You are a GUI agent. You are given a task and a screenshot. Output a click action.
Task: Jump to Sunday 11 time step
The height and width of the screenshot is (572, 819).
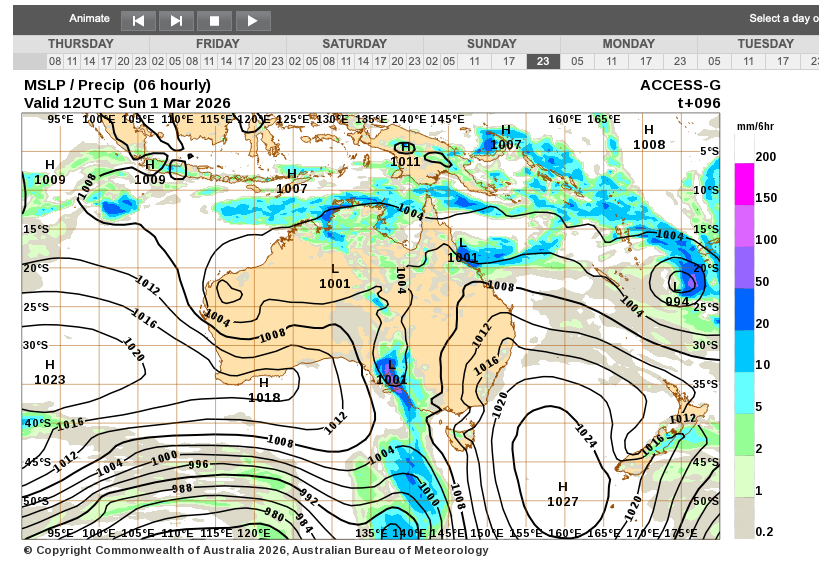475,61
